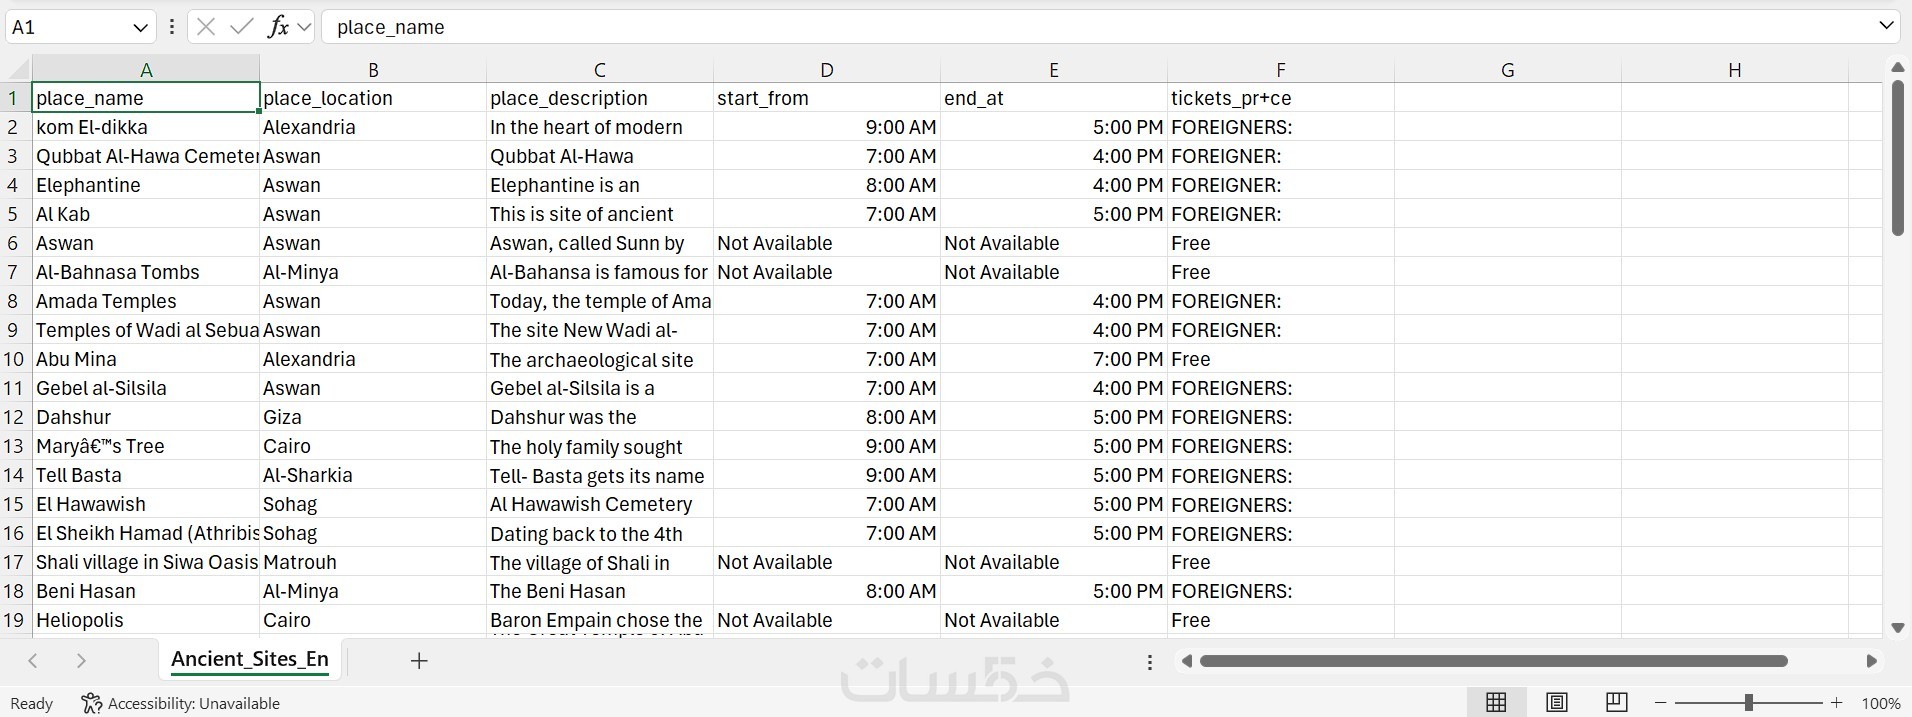Open the function dropdown beside fx

[x=304, y=27]
